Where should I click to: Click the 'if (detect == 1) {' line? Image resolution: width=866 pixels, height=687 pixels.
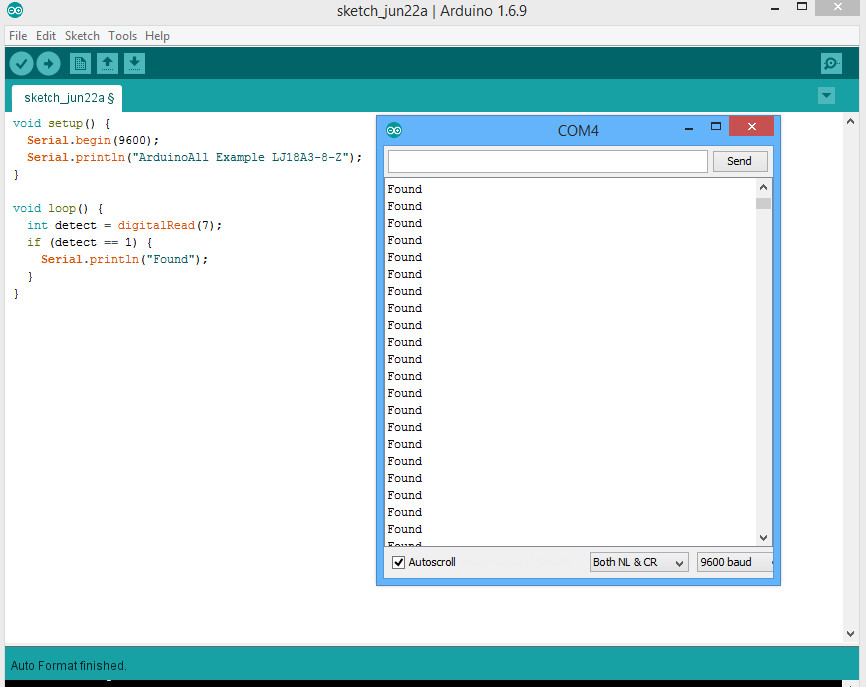point(89,242)
